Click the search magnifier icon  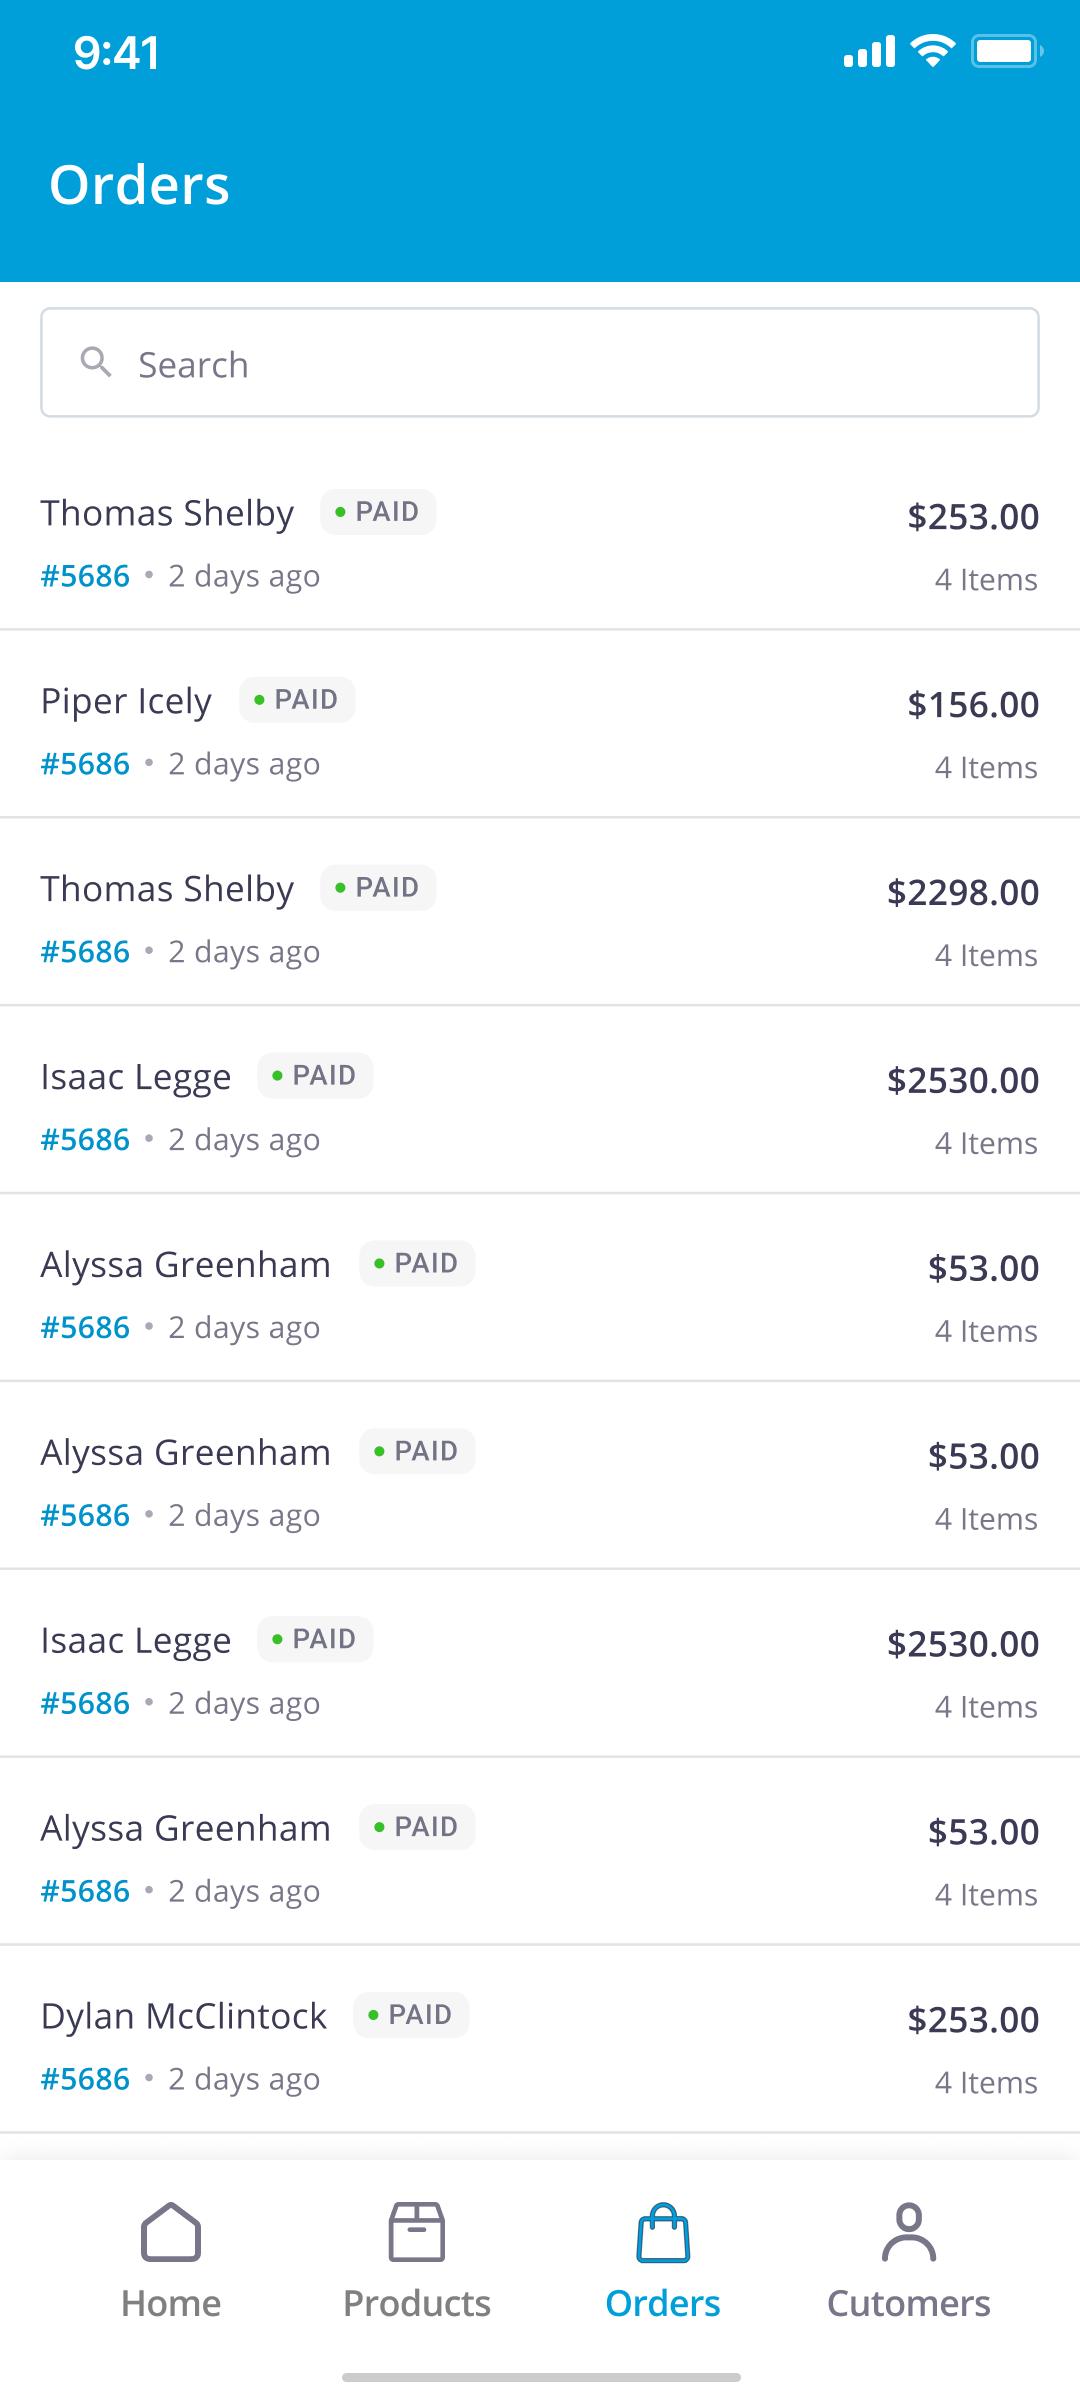[x=96, y=362]
